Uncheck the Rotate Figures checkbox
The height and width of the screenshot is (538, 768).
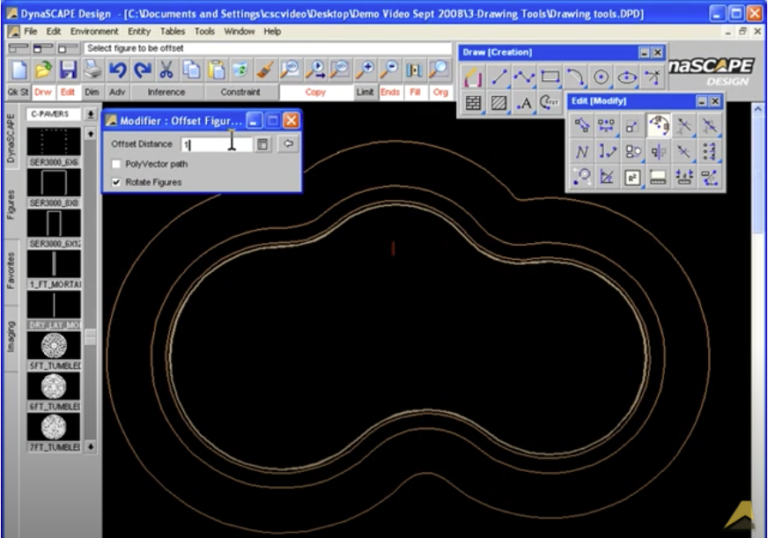click(116, 182)
